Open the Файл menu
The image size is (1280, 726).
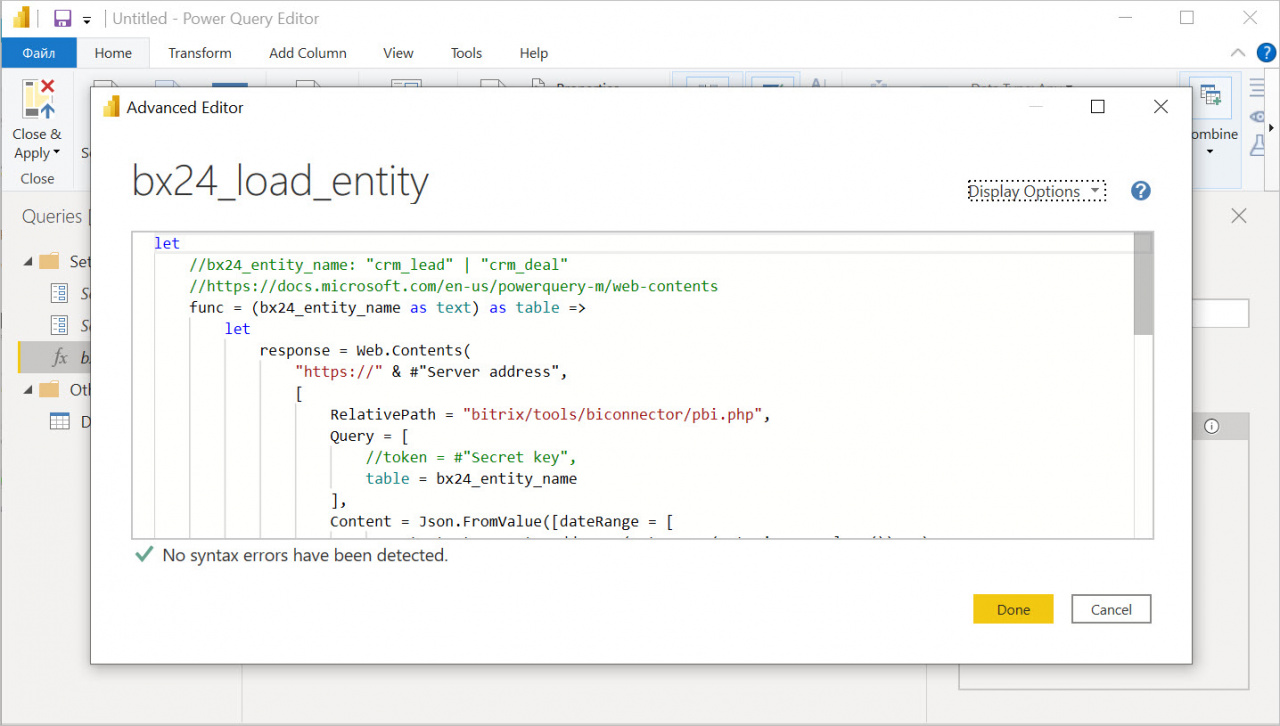(x=39, y=53)
